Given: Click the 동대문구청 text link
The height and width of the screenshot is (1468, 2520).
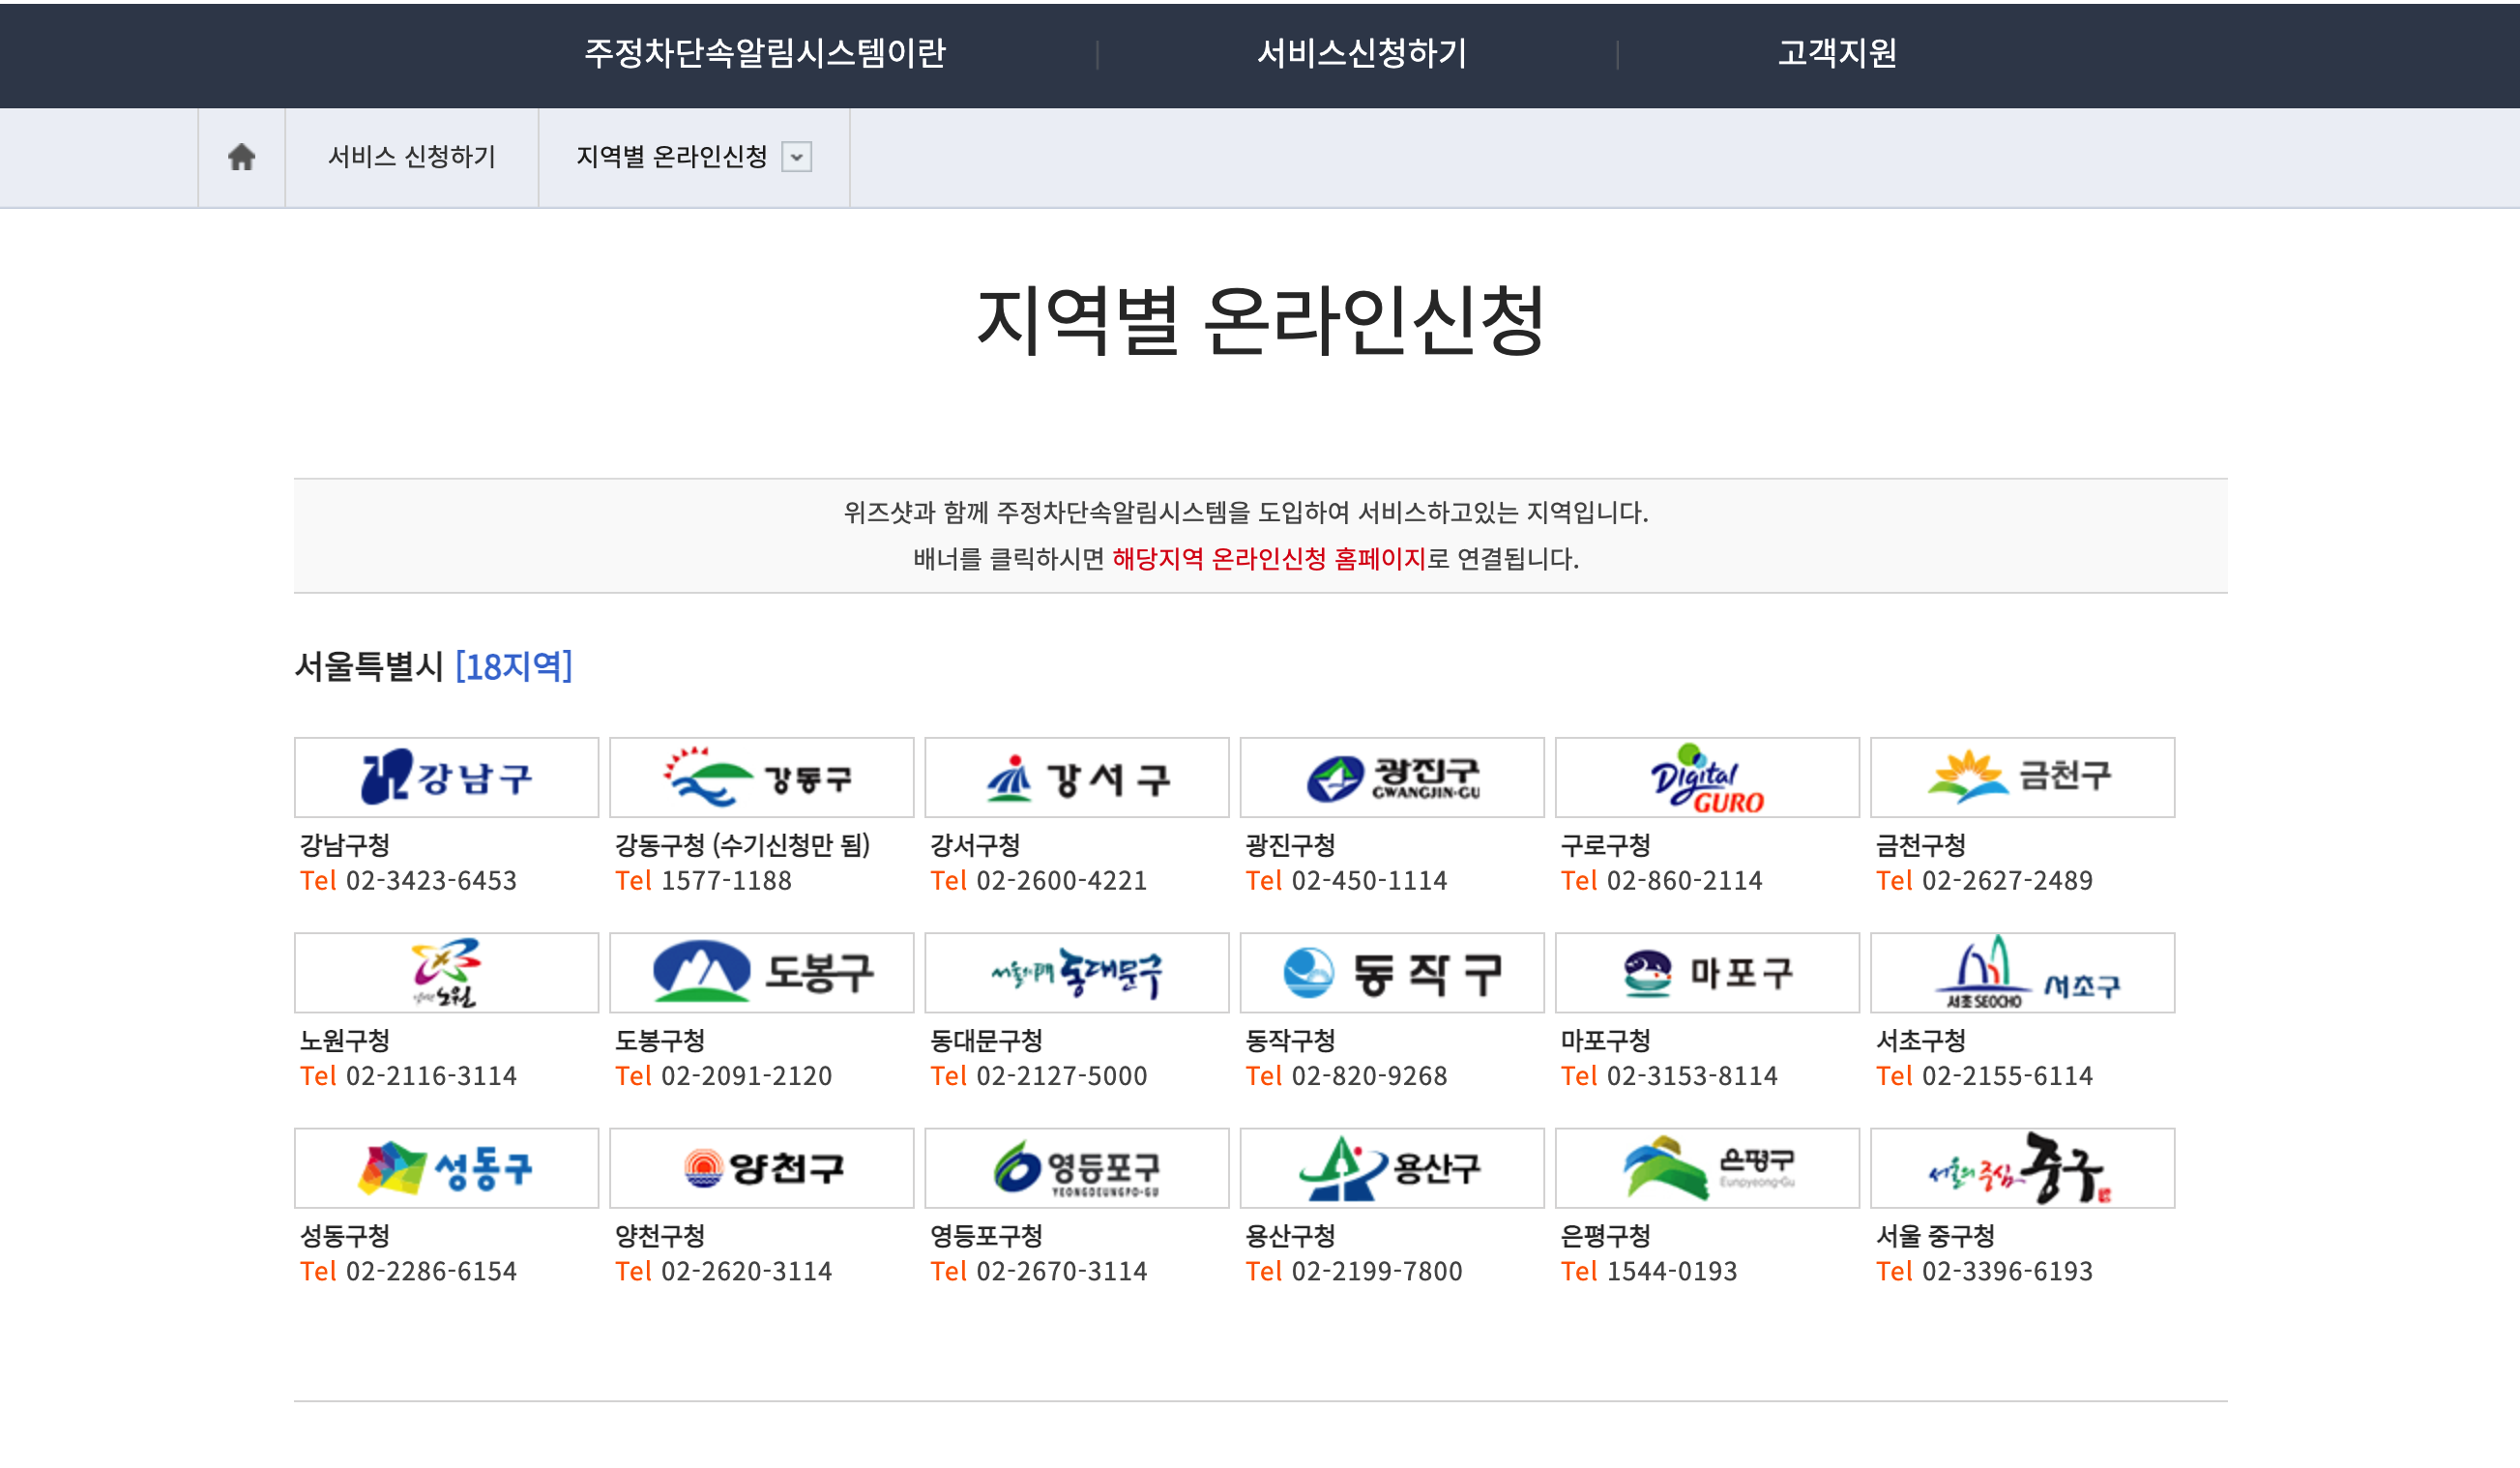Looking at the screenshot, I should coord(986,1040).
